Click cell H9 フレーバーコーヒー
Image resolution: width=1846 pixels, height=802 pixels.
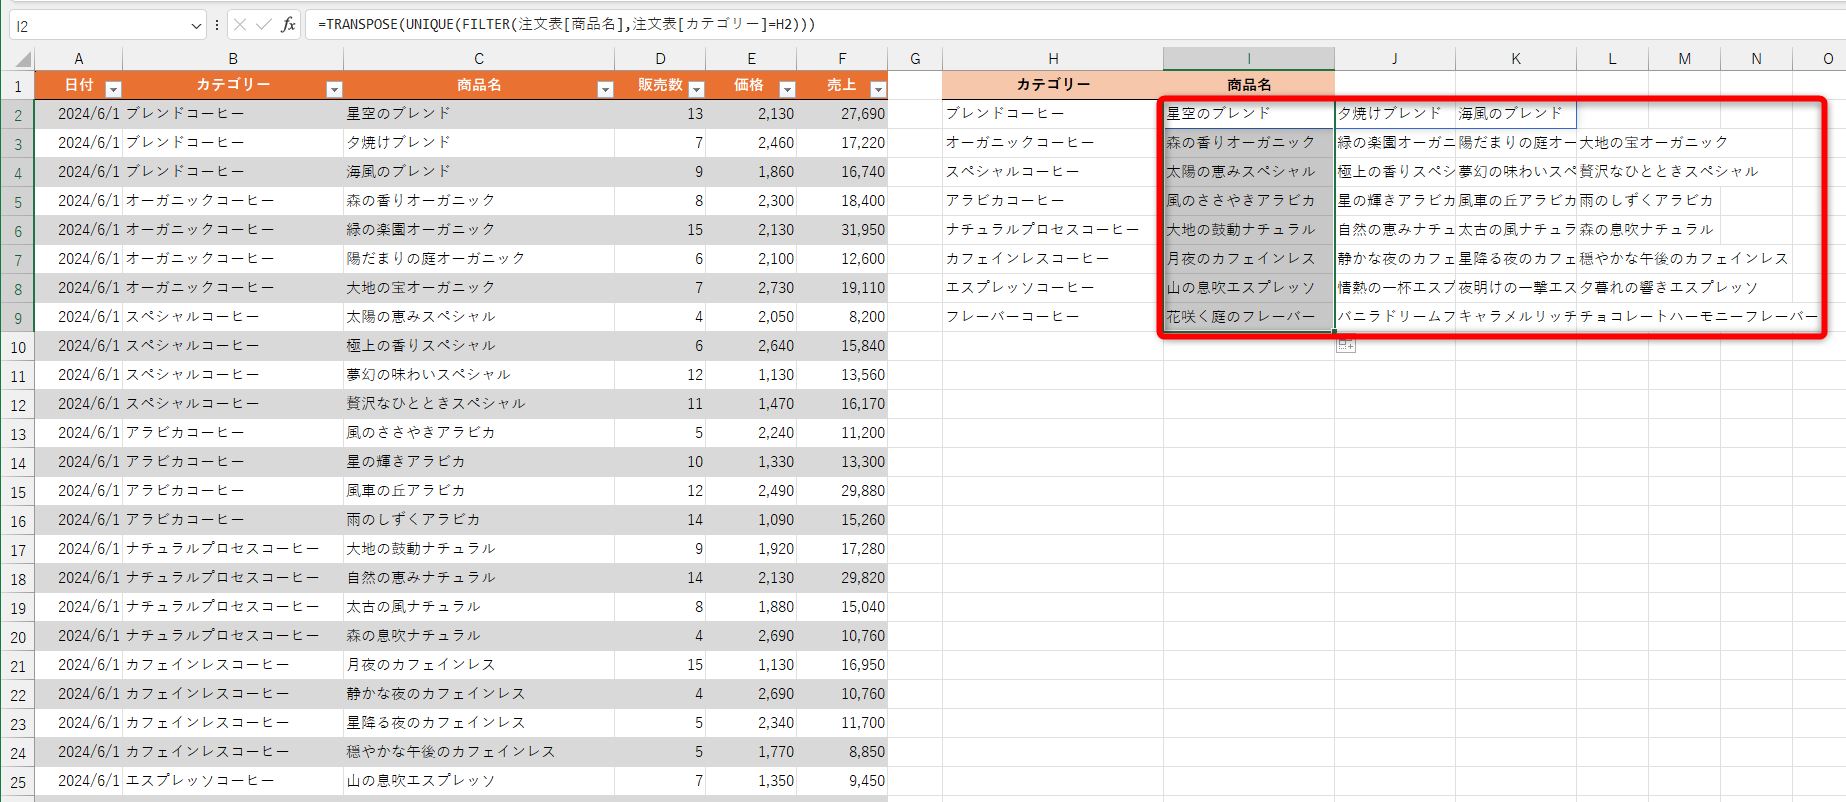tap(1053, 317)
